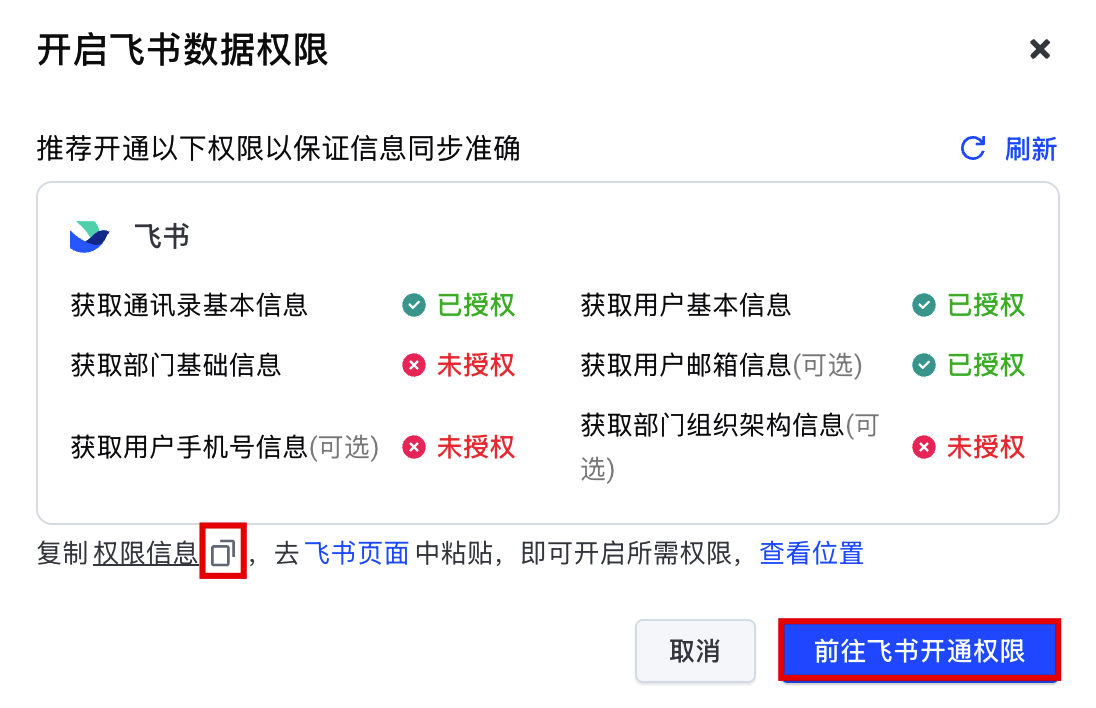Click the underlined 权限信息 text
This screenshot has width=1096, height=708.
tap(145, 554)
